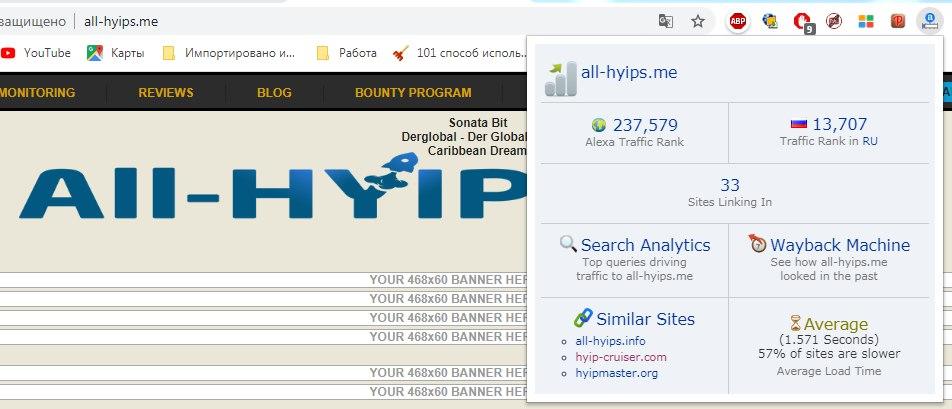Open the Импортировано bookmarks folder
Image resolution: width=952 pixels, height=409 pixels.
(x=229, y=53)
